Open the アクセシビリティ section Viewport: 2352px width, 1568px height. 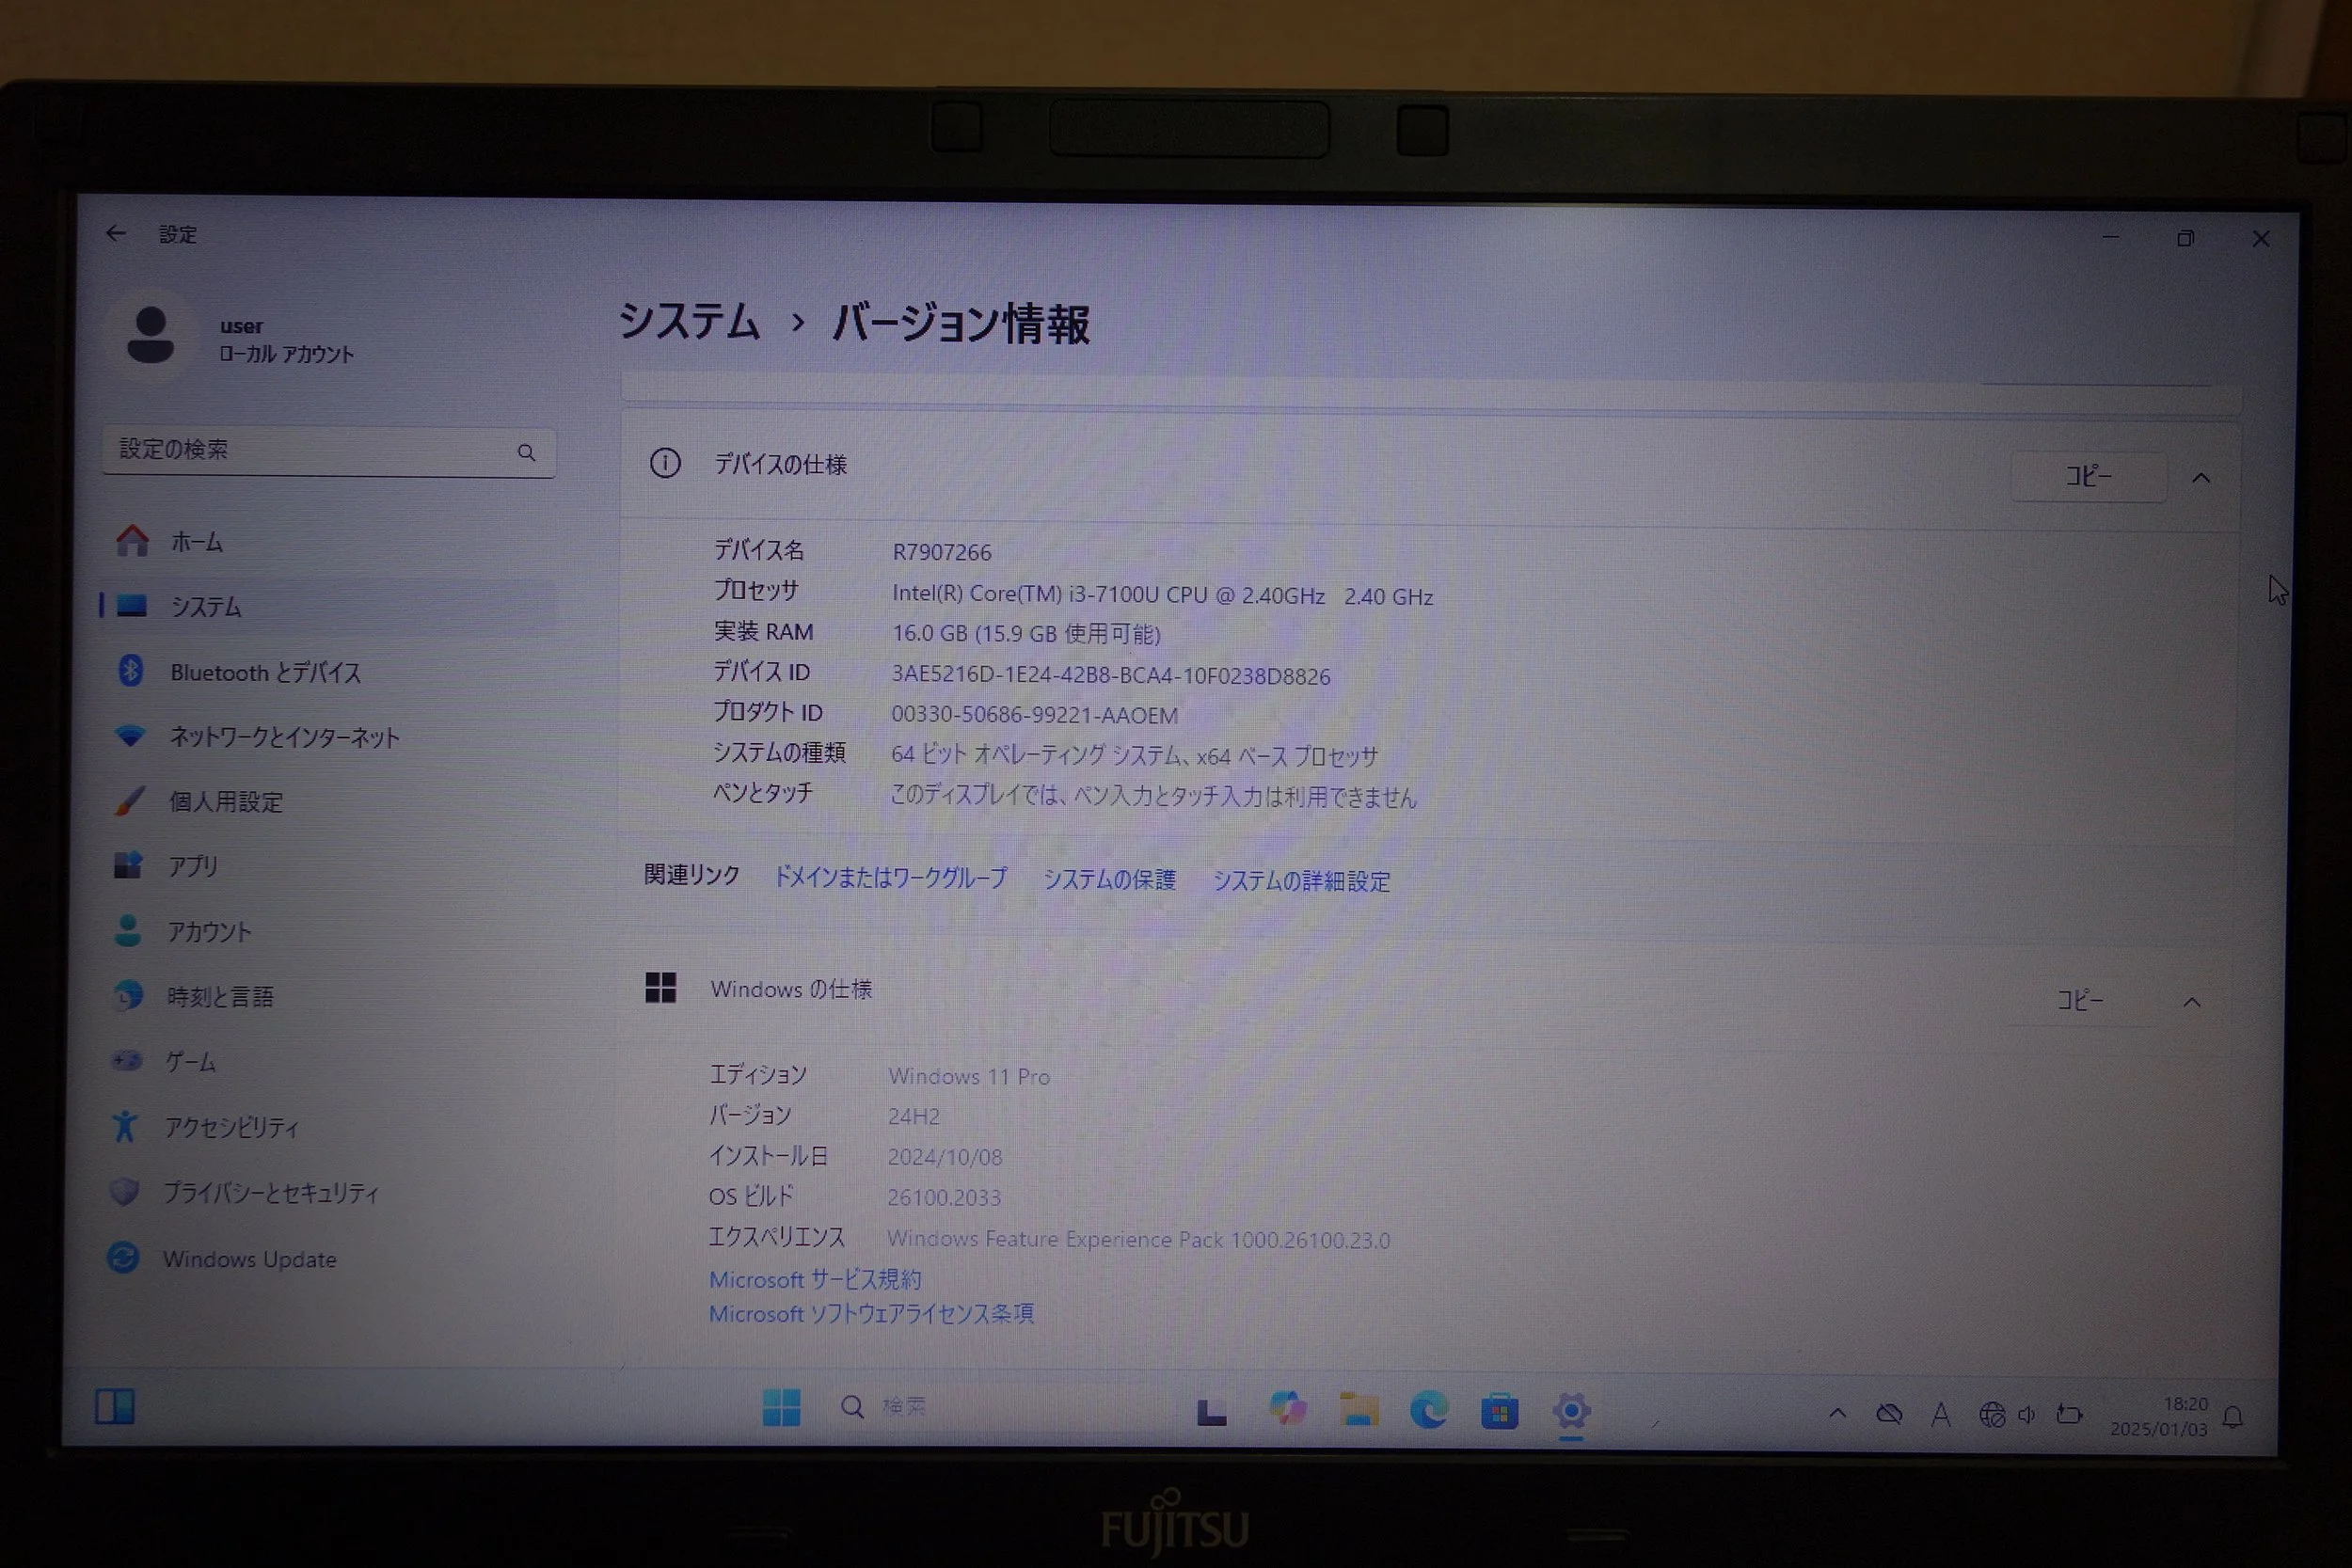pos(231,1128)
